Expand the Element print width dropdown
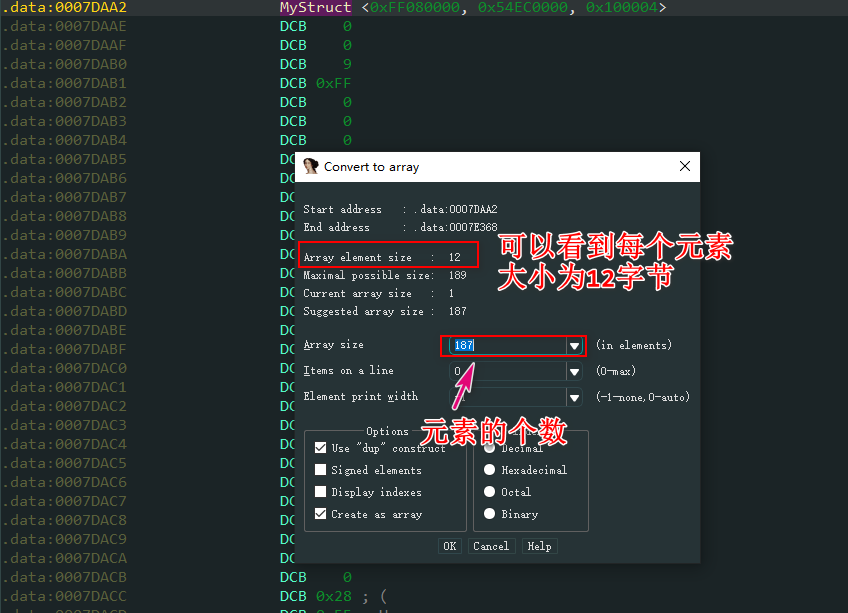Viewport: 848px width, 613px height. click(575, 398)
